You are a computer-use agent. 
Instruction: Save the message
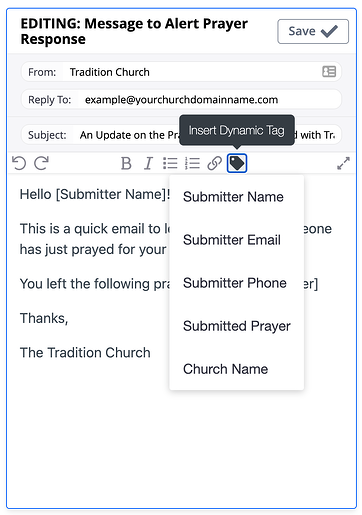313,31
